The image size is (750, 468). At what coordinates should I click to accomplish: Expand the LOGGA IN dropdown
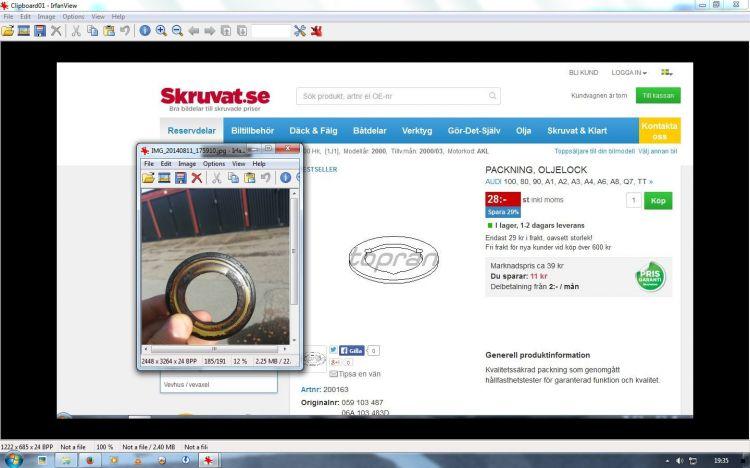point(629,73)
